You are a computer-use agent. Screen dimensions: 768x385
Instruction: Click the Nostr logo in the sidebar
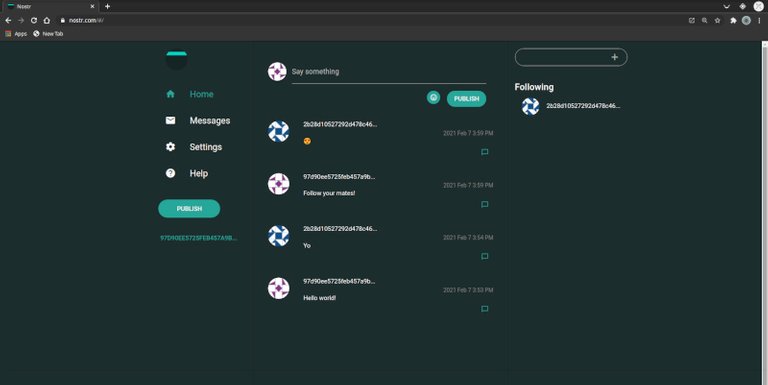pyautogui.click(x=176, y=60)
